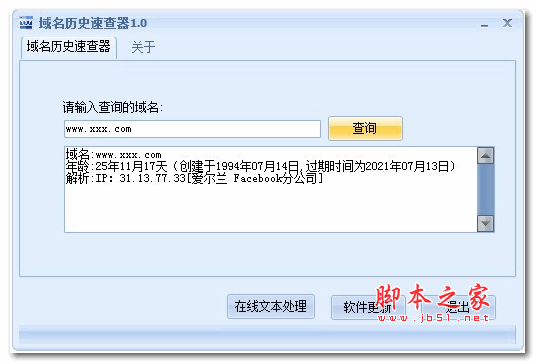This screenshot has height=364, width=536.
Task: Click the results box scrollbar down arrow
Action: click(x=485, y=224)
